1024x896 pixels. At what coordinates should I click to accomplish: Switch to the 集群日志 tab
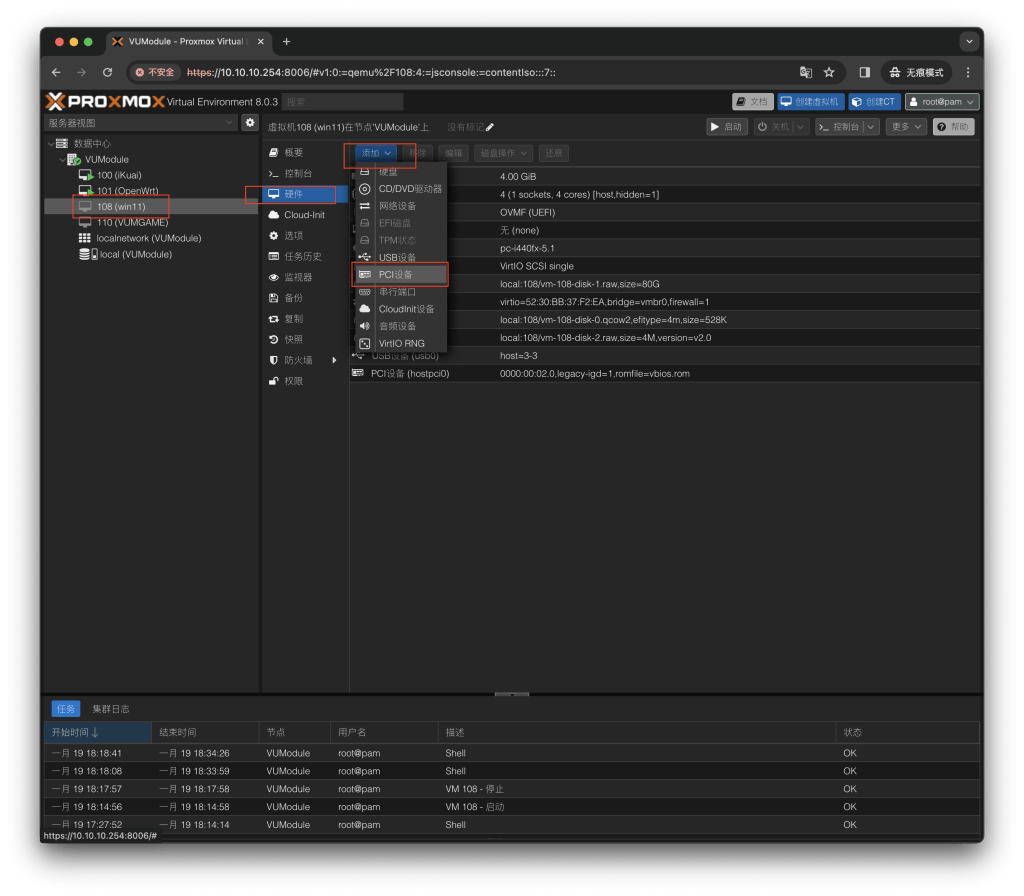[111, 709]
